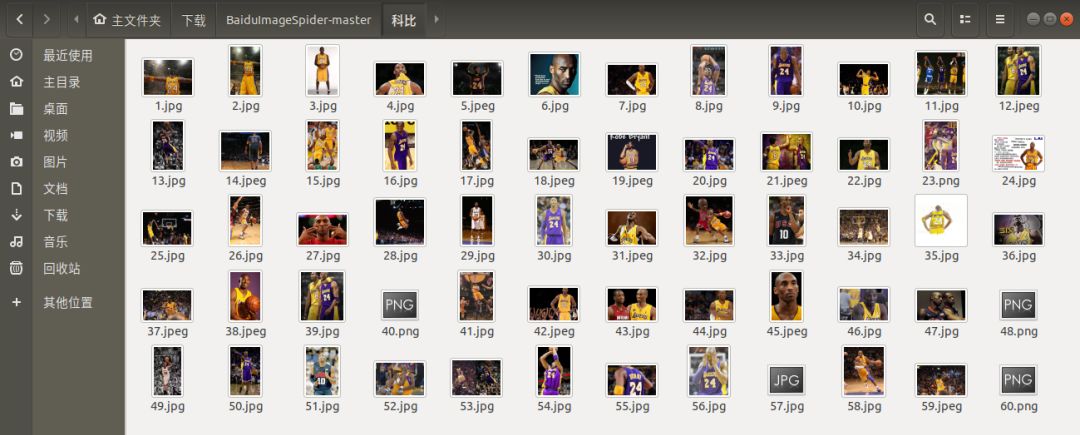Open 视频 in sidebar
Viewport: 1080px width, 435px height.
tap(56, 136)
